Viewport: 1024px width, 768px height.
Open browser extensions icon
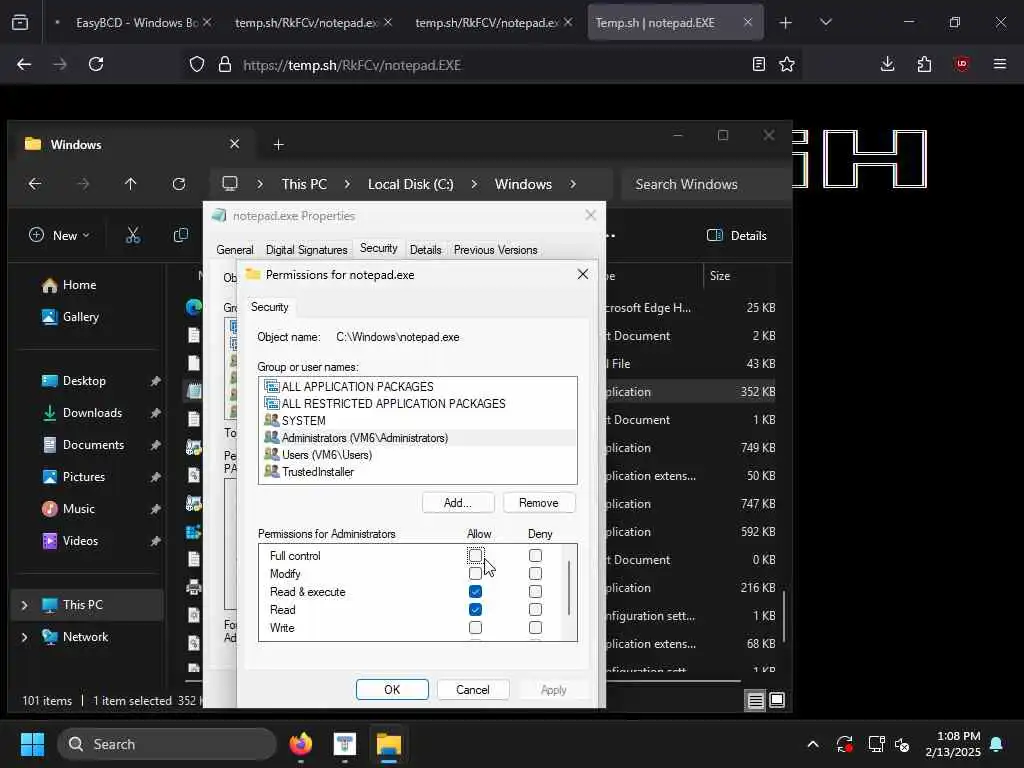coord(924,64)
